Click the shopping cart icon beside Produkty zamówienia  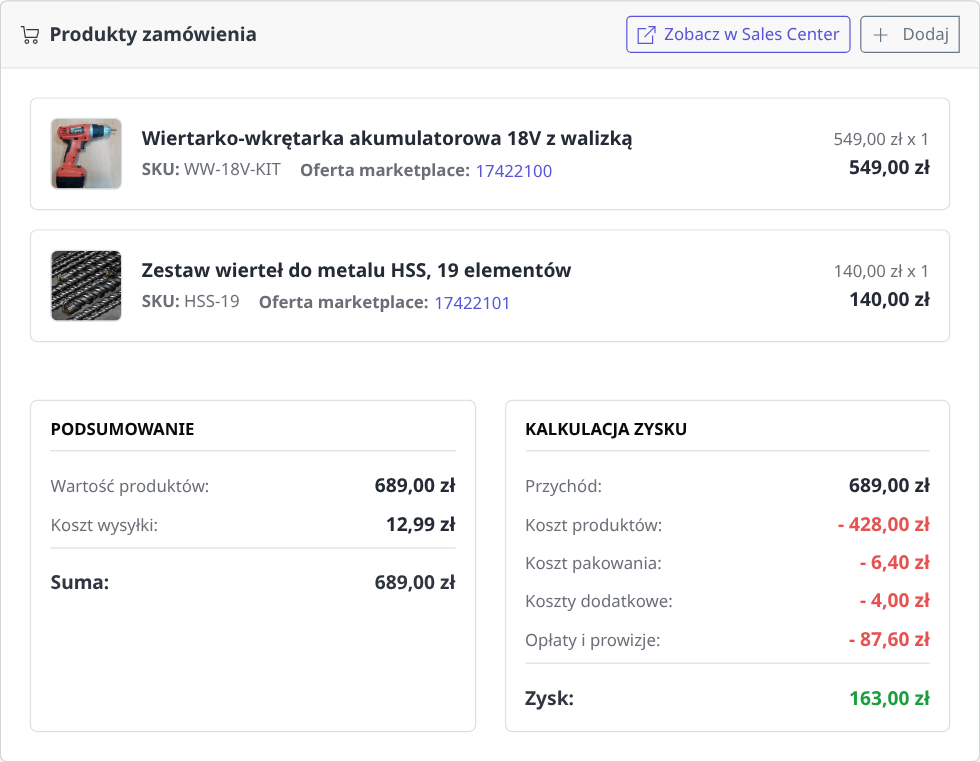[29, 35]
